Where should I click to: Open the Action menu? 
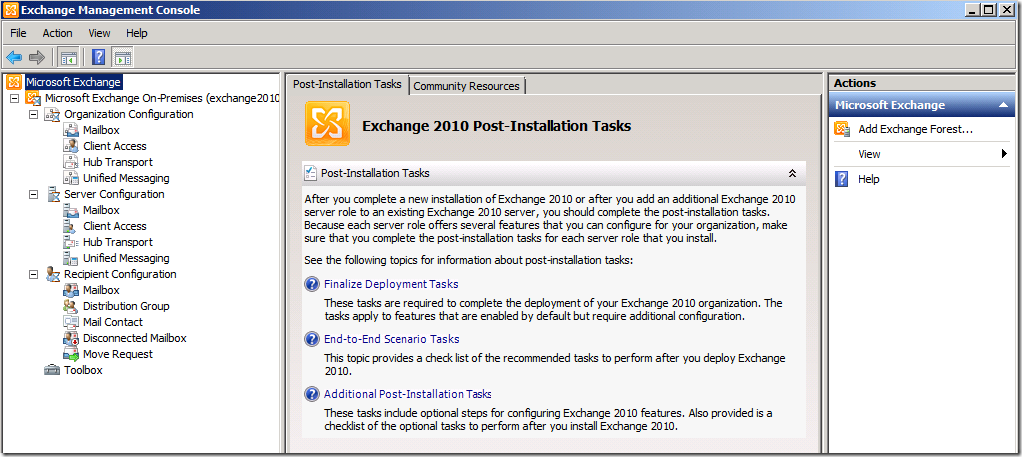[57, 33]
